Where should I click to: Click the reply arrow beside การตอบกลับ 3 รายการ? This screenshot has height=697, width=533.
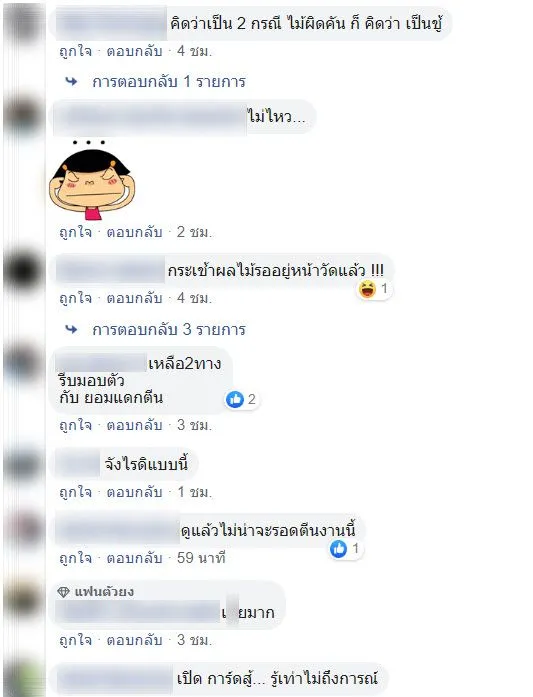pyautogui.click(x=71, y=329)
